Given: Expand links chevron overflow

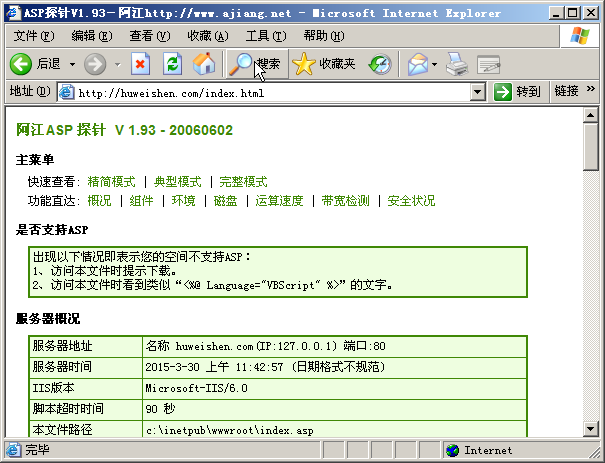Looking at the screenshot, I should [x=590, y=89].
